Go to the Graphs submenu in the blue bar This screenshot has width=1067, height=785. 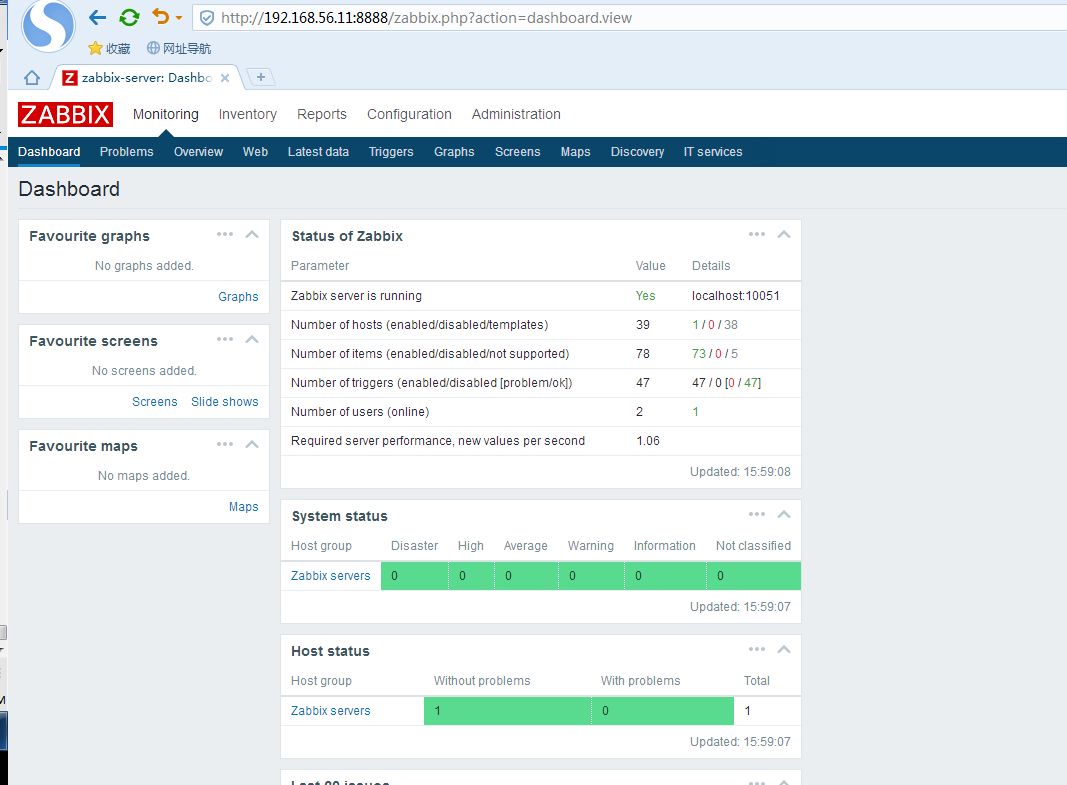(x=455, y=152)
